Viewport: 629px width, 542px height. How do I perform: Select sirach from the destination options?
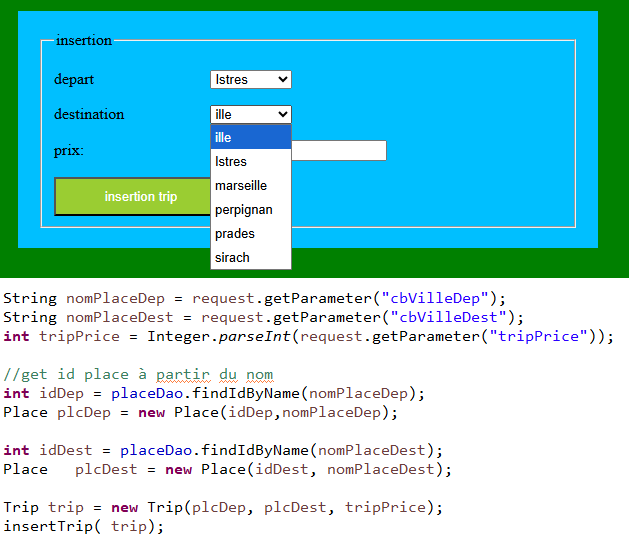pyautogui.click(x=250, y=257)
